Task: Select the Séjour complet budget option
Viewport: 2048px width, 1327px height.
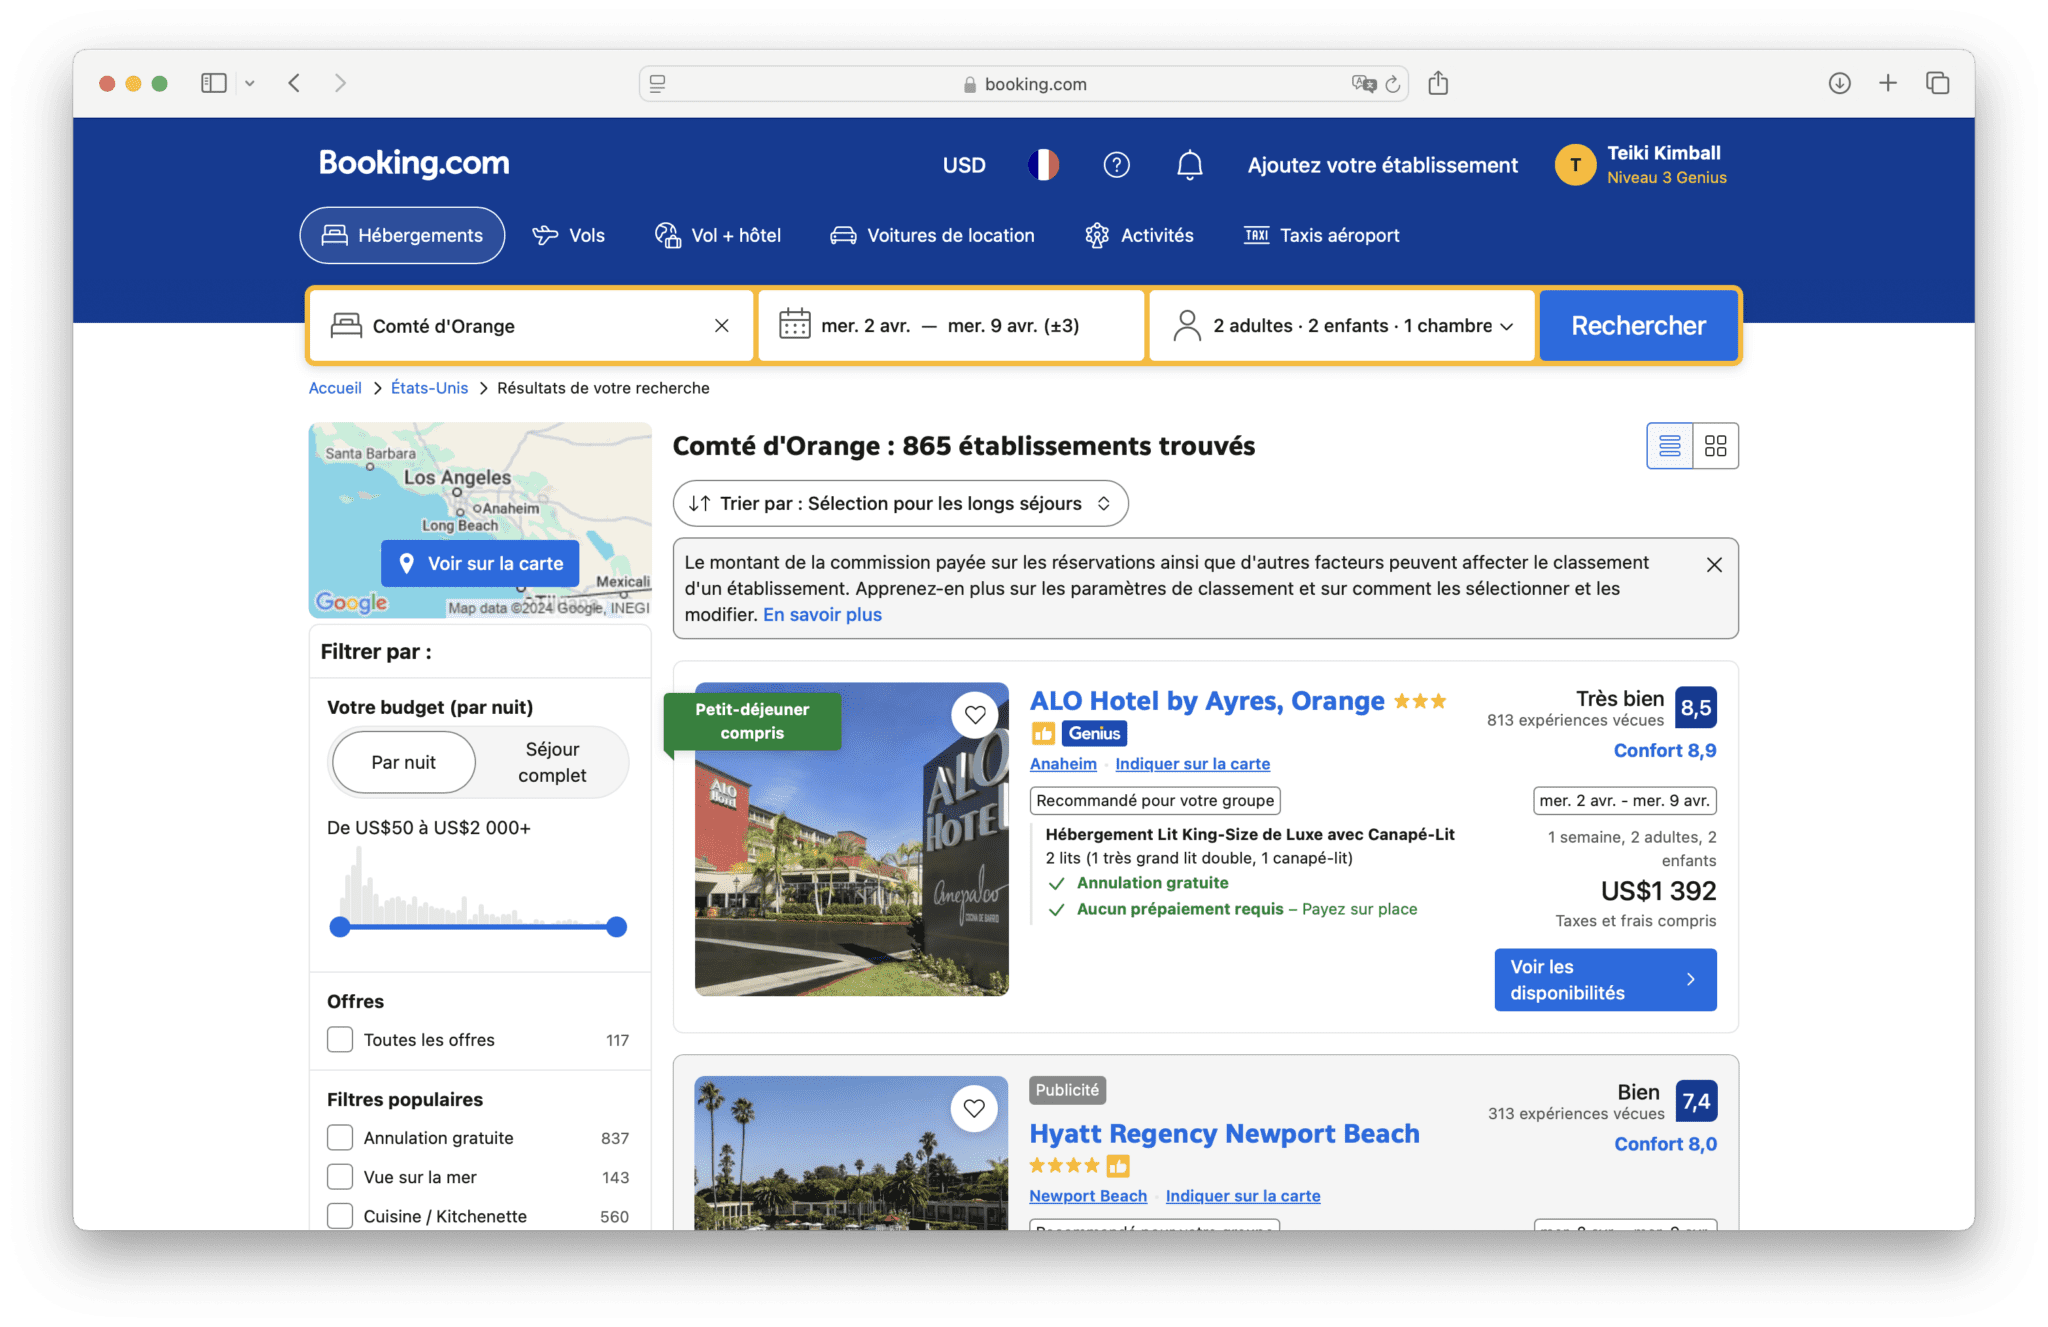Action: pyautogui.click(x=552, y=762)
